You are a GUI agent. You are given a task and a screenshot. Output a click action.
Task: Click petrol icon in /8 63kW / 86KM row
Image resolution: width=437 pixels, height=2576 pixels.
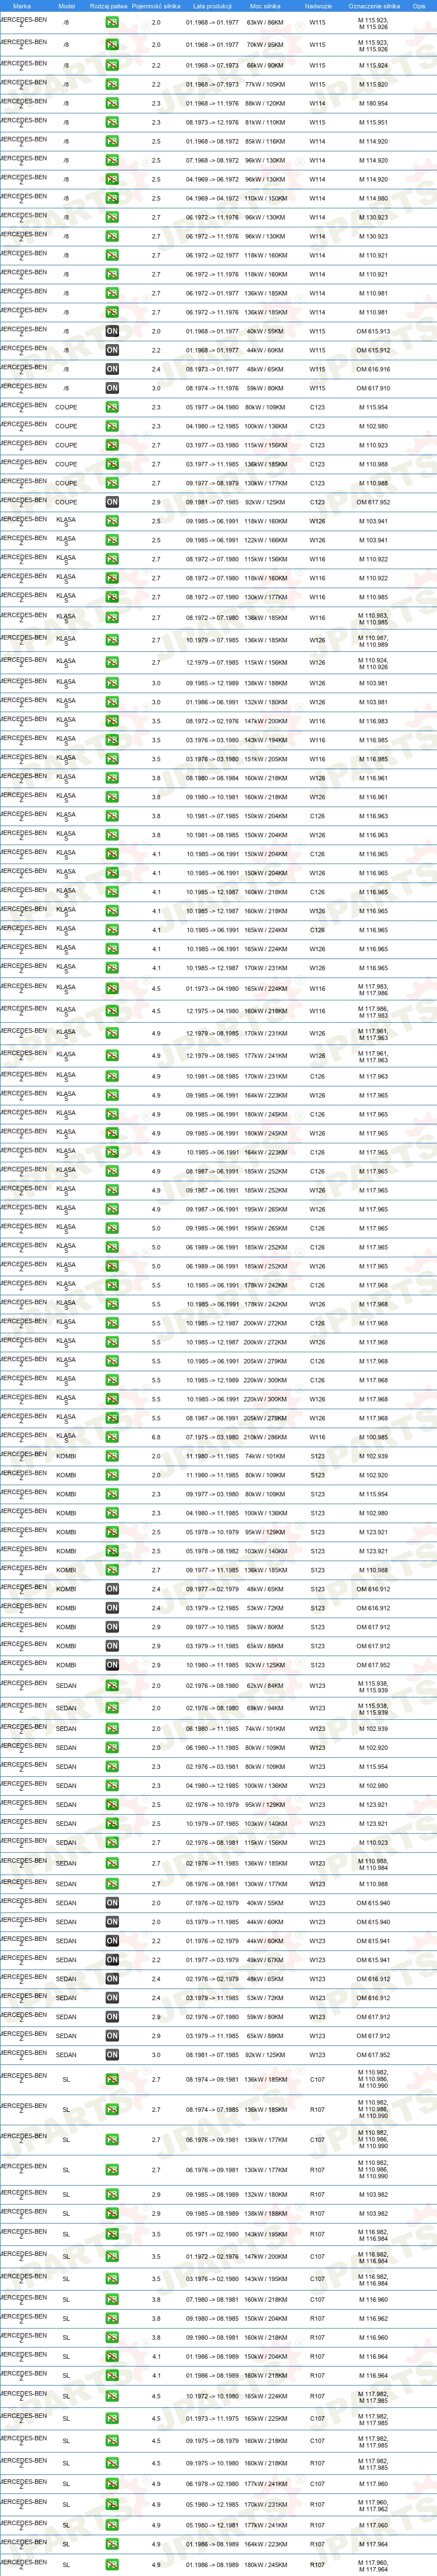click(x=112, y=22)
